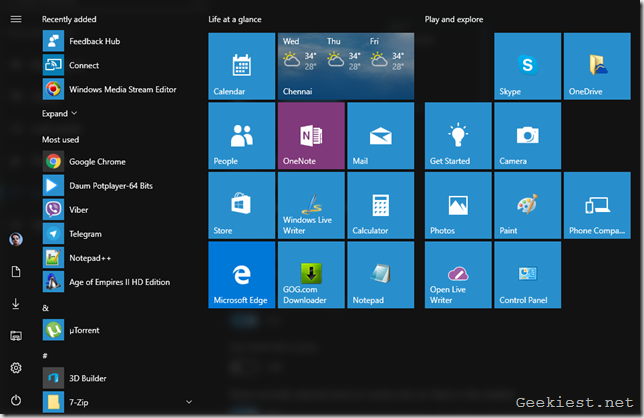Open Telegram in the app list
This screenshot has height=418, width=644.
pos(85,234)
